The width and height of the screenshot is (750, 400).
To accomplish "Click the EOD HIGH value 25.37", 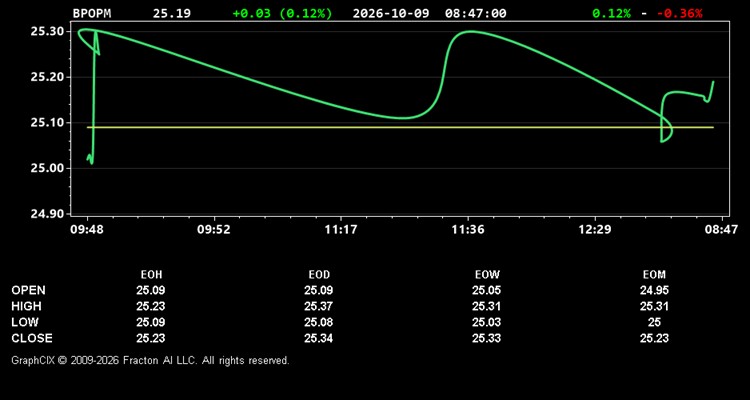I will pos(319,306).
